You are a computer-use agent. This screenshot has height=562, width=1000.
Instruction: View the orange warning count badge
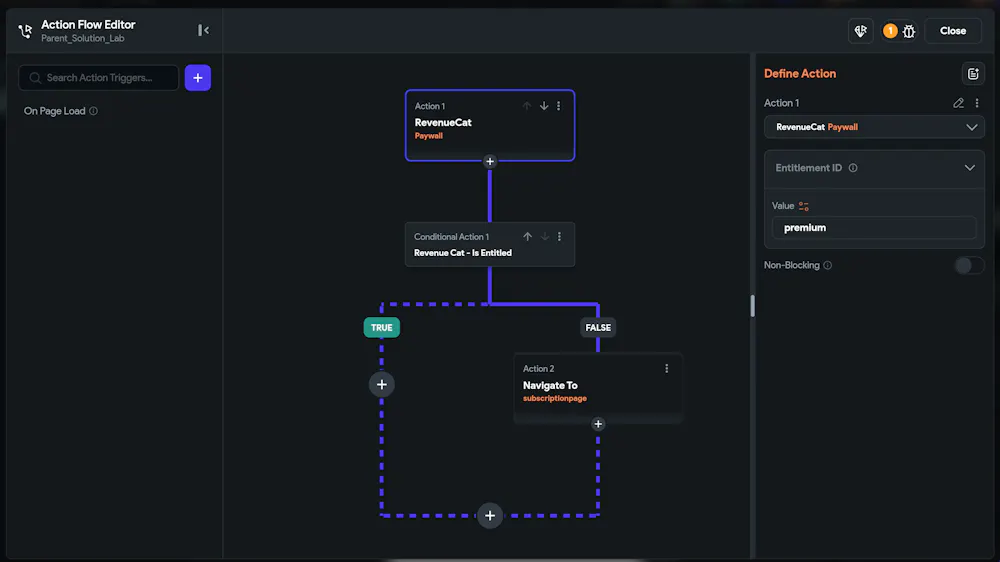pos(890,31)
